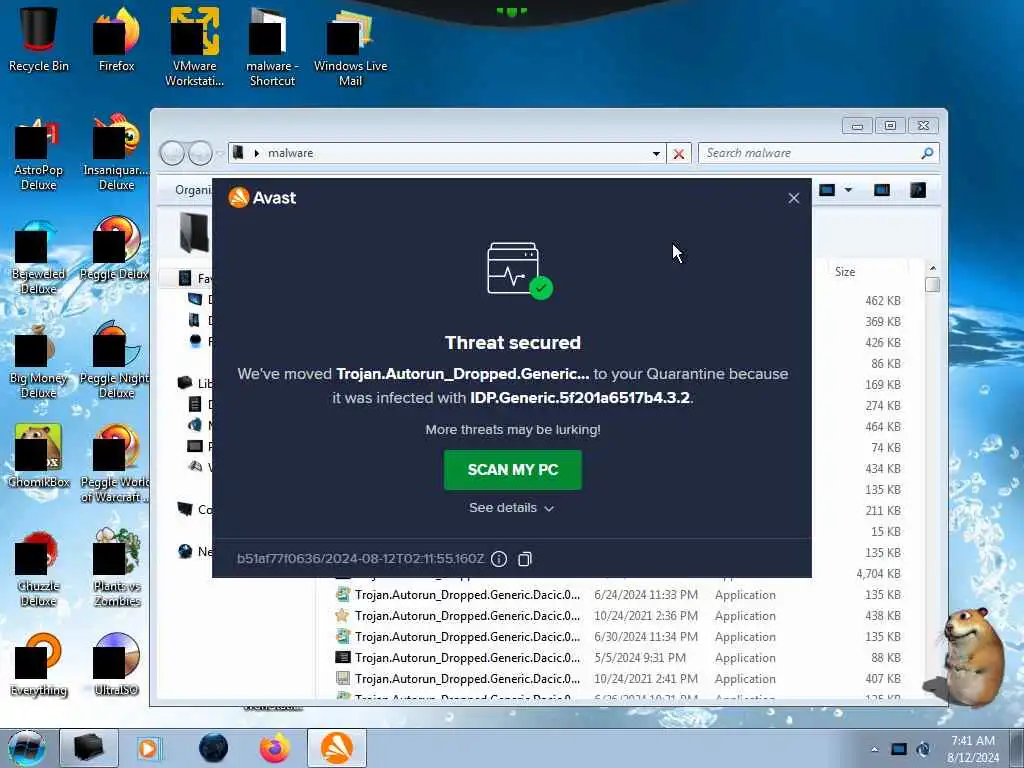This screenshot has width=1024, height=768.
Task: Sort by the Size column header
Action: pos(845,272)
